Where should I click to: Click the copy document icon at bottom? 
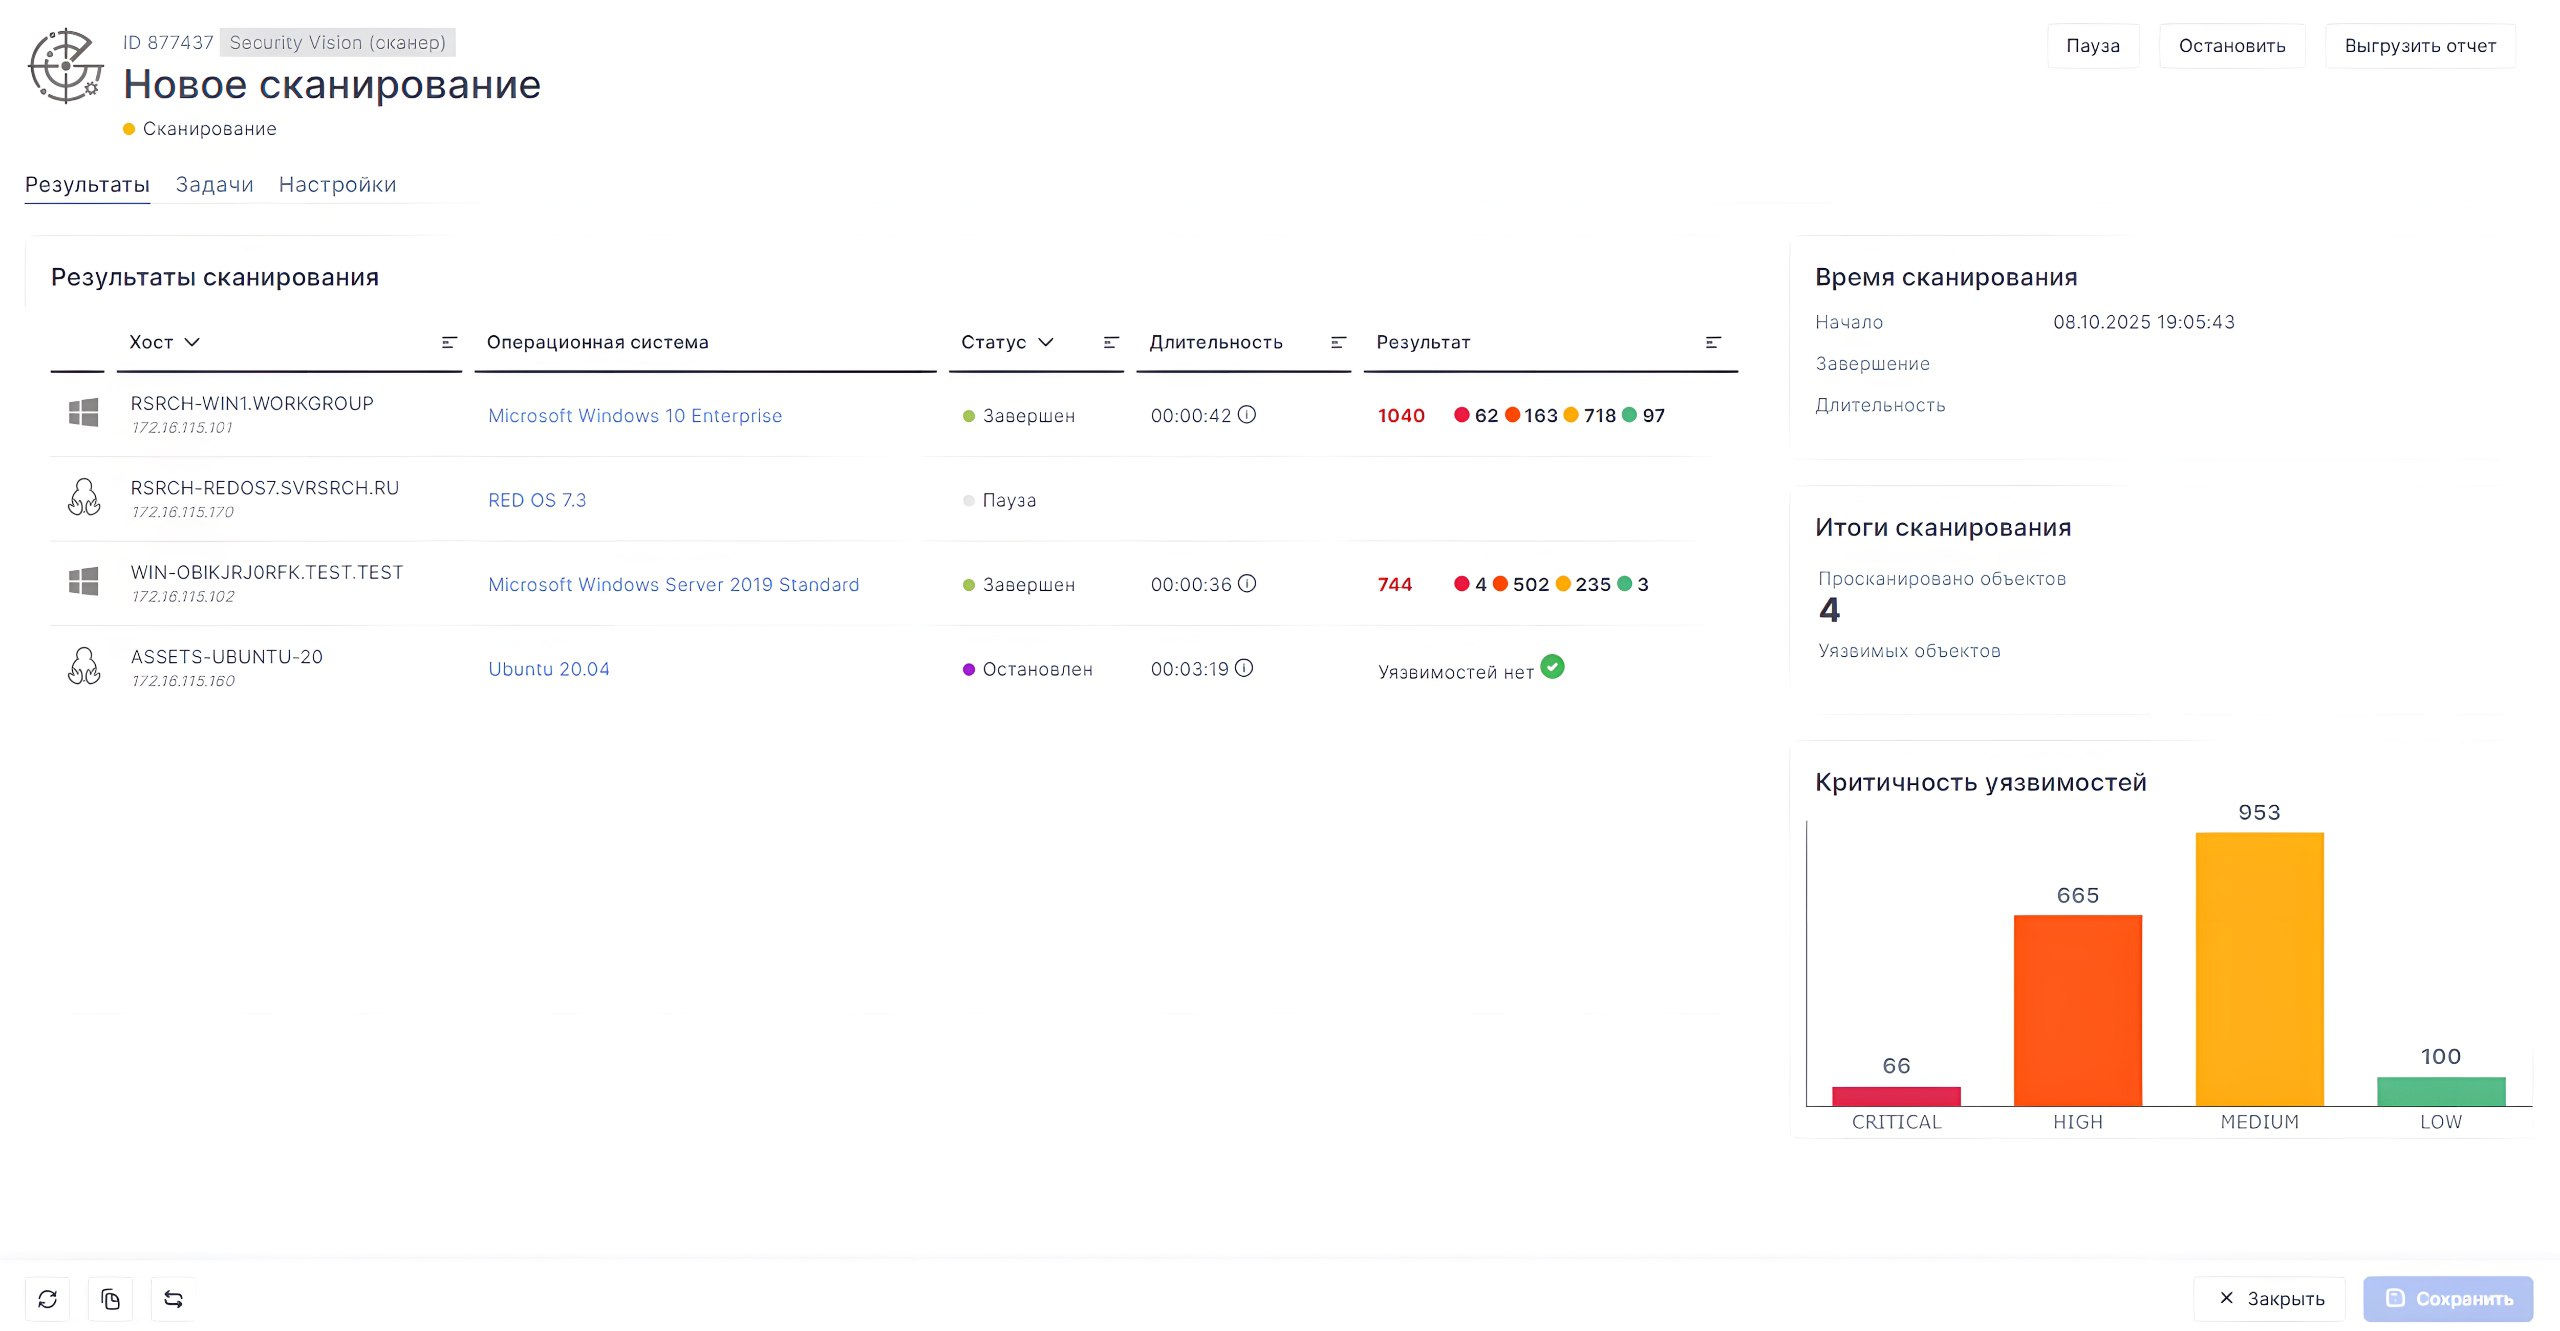point(110,1299)
